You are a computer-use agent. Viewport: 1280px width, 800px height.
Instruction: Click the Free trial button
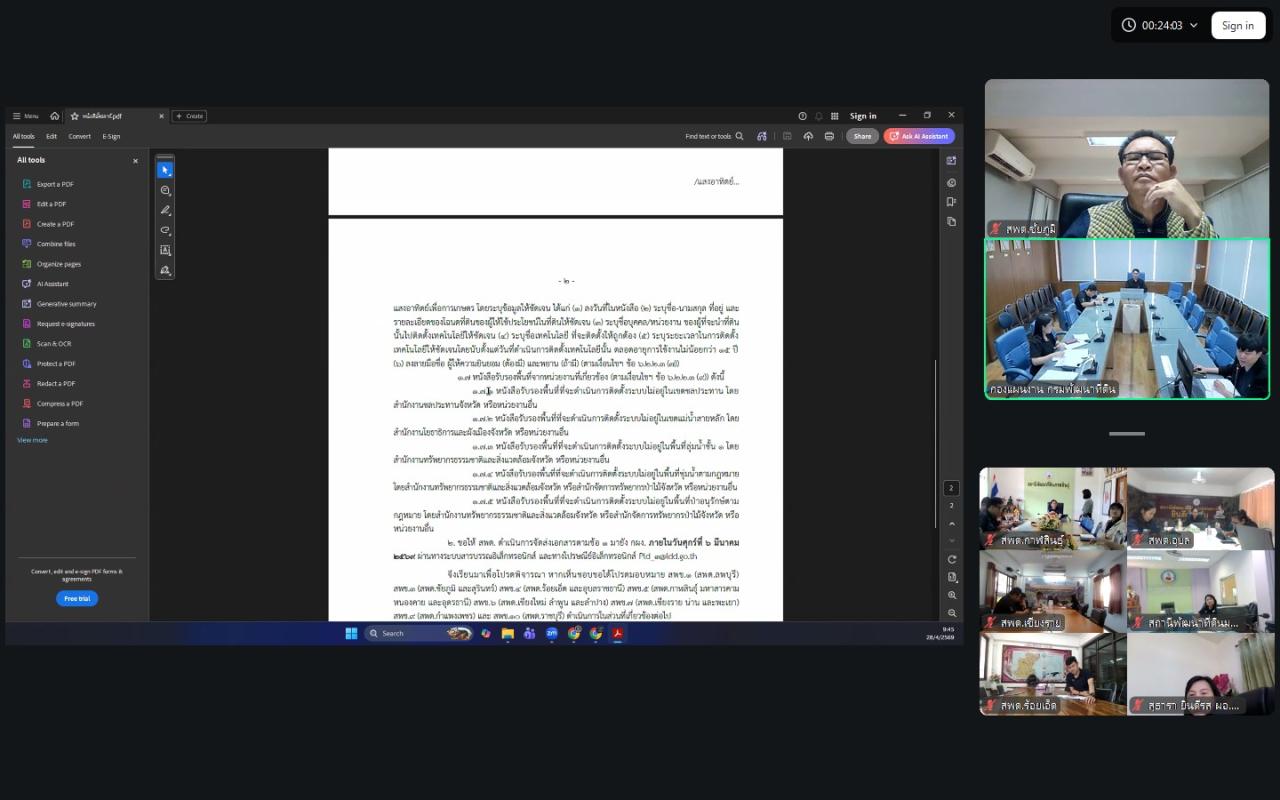(77, 599)
